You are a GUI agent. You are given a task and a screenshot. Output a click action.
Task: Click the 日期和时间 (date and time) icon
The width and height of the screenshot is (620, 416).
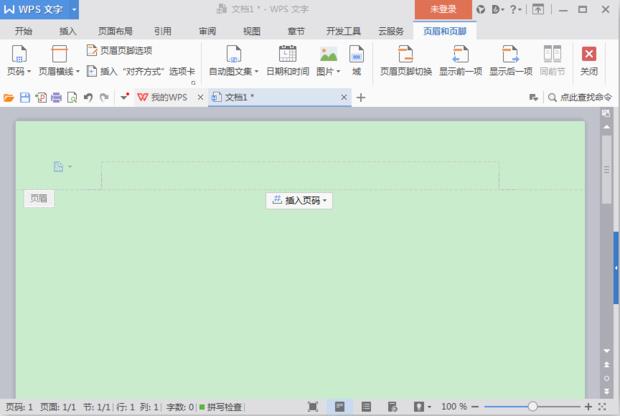[287, 60]
